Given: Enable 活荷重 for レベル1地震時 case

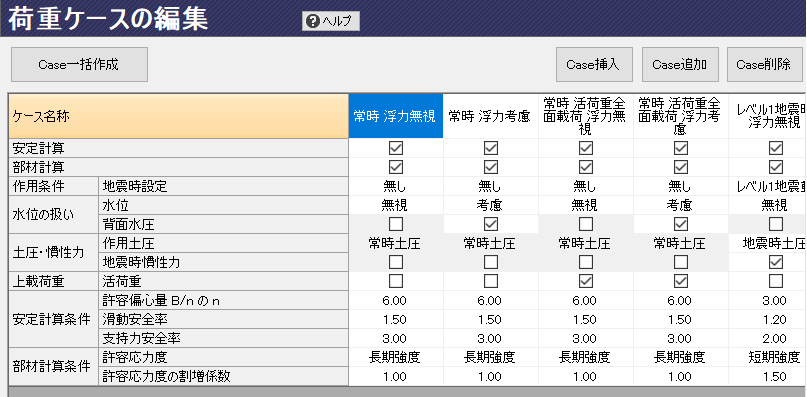Looking at the screenshot, I should (x=776, y=281).
